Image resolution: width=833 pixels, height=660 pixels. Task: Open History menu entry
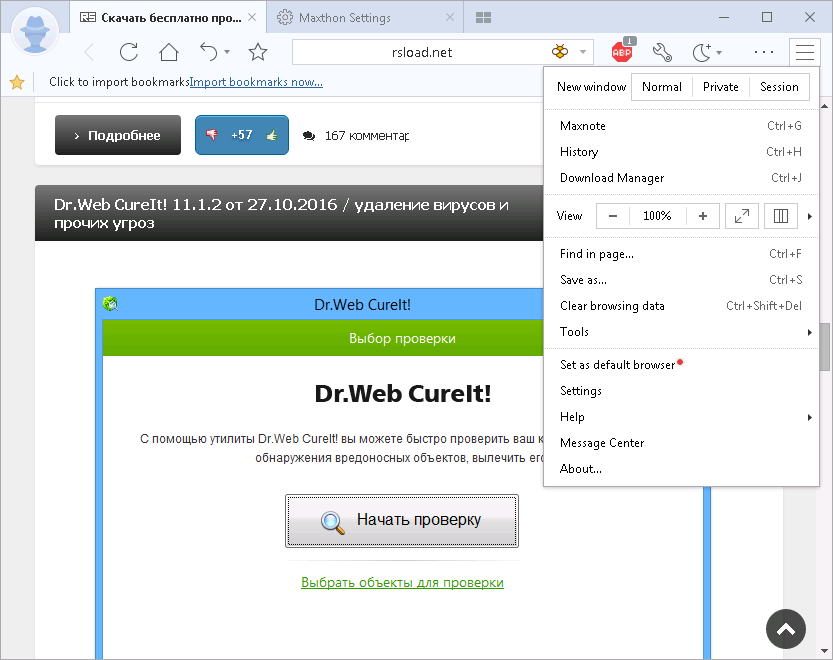click(x=681, y=152)
